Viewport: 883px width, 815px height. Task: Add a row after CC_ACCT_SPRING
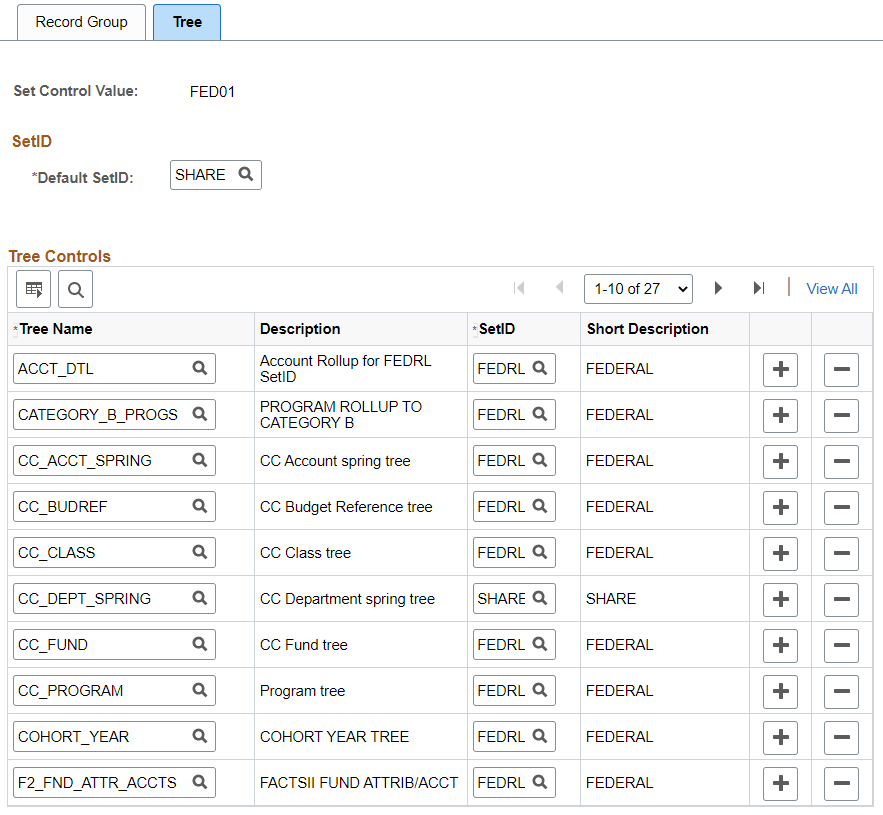pos(781,461)
